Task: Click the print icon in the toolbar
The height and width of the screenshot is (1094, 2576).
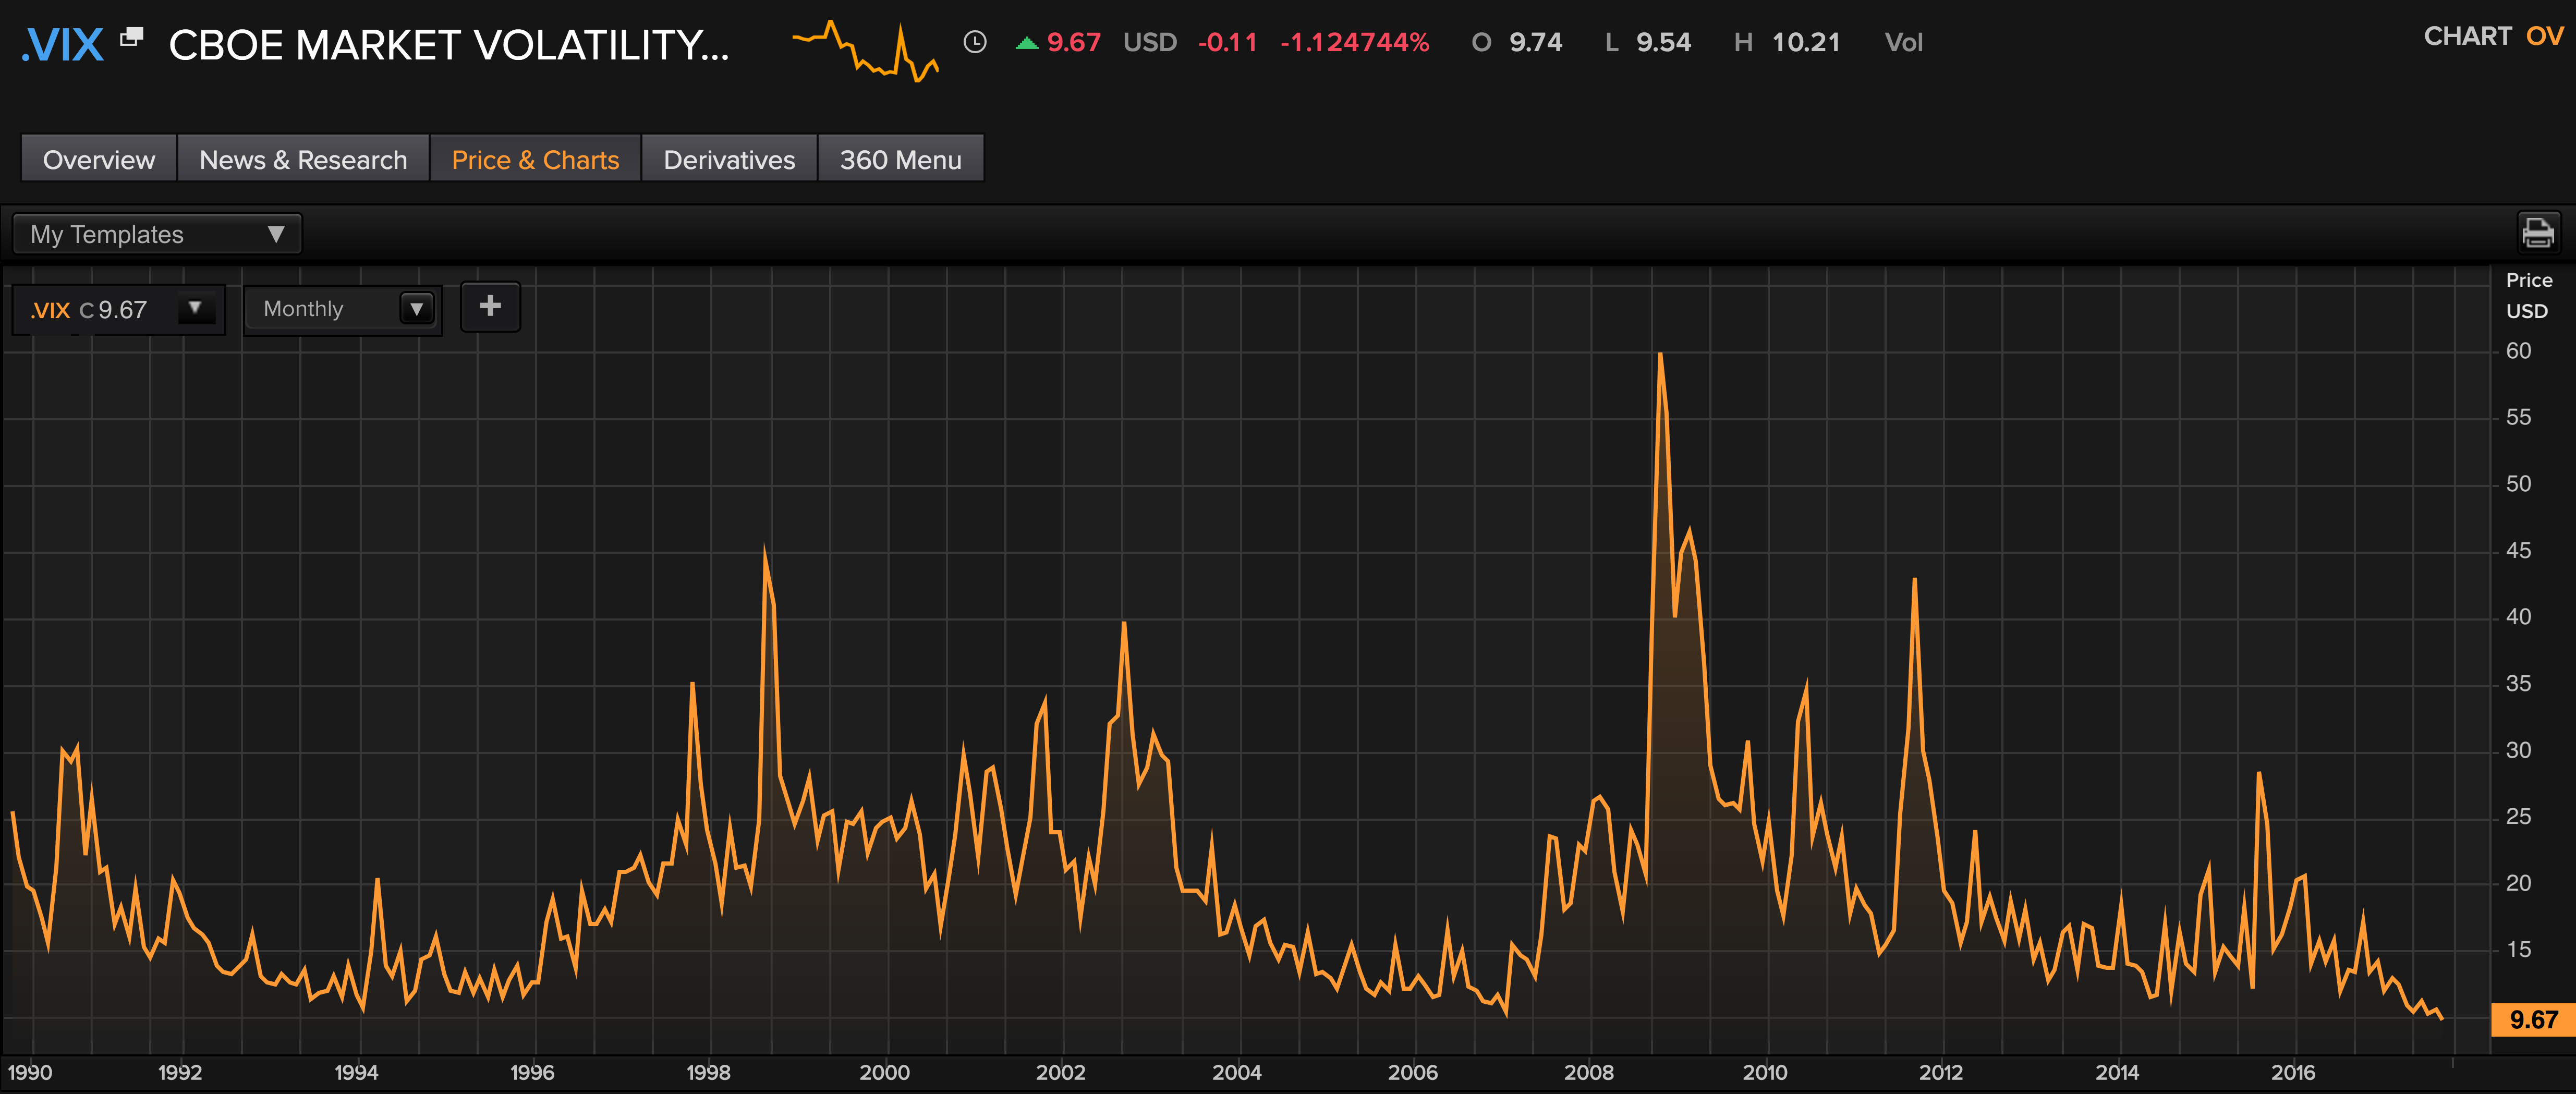Action: tap(2537, 233)
